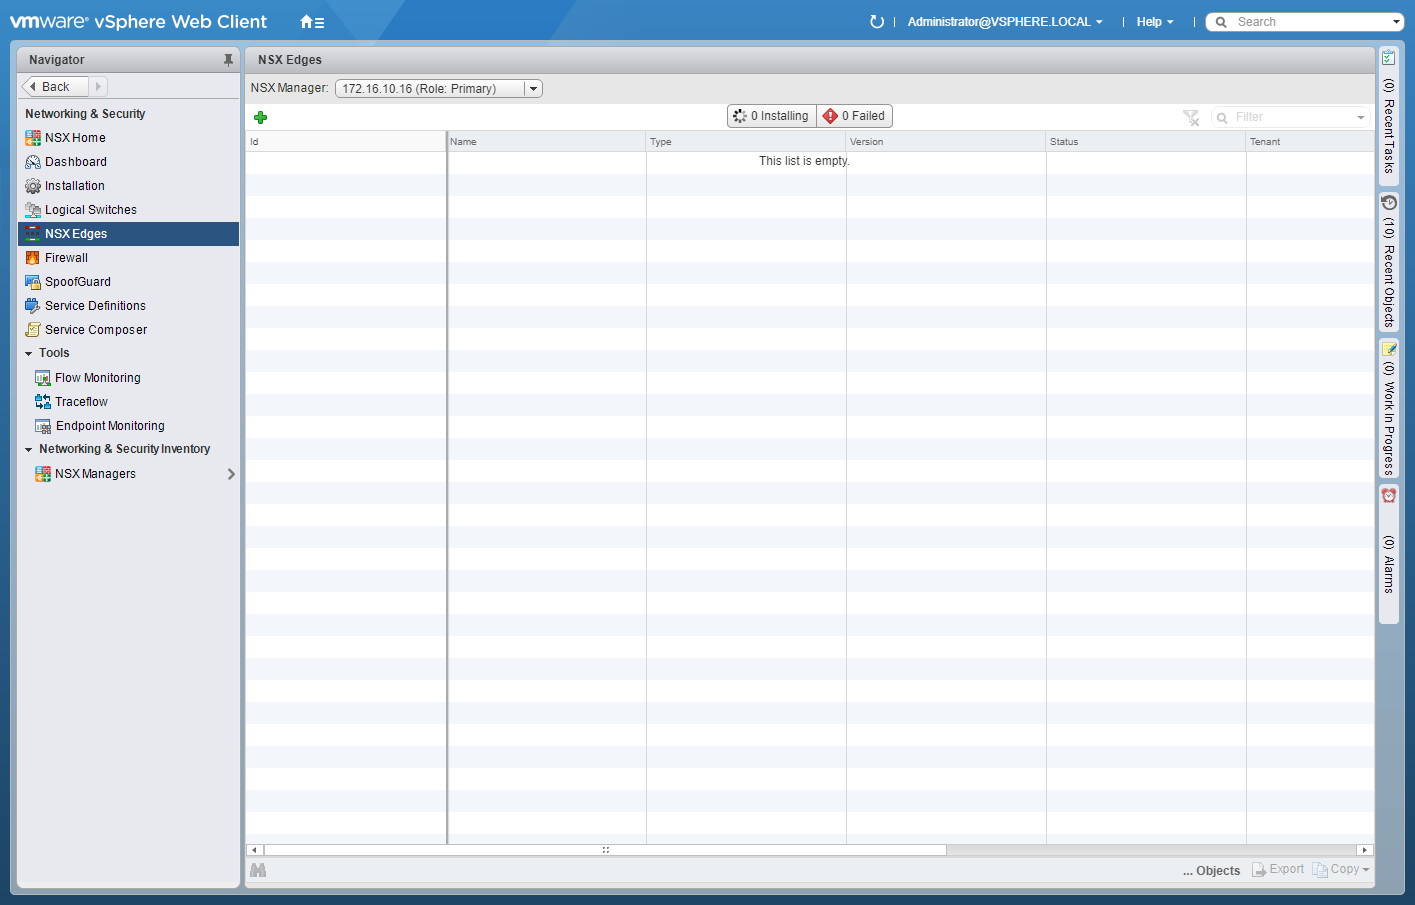Click the Filter input field

pos(1292,118)
